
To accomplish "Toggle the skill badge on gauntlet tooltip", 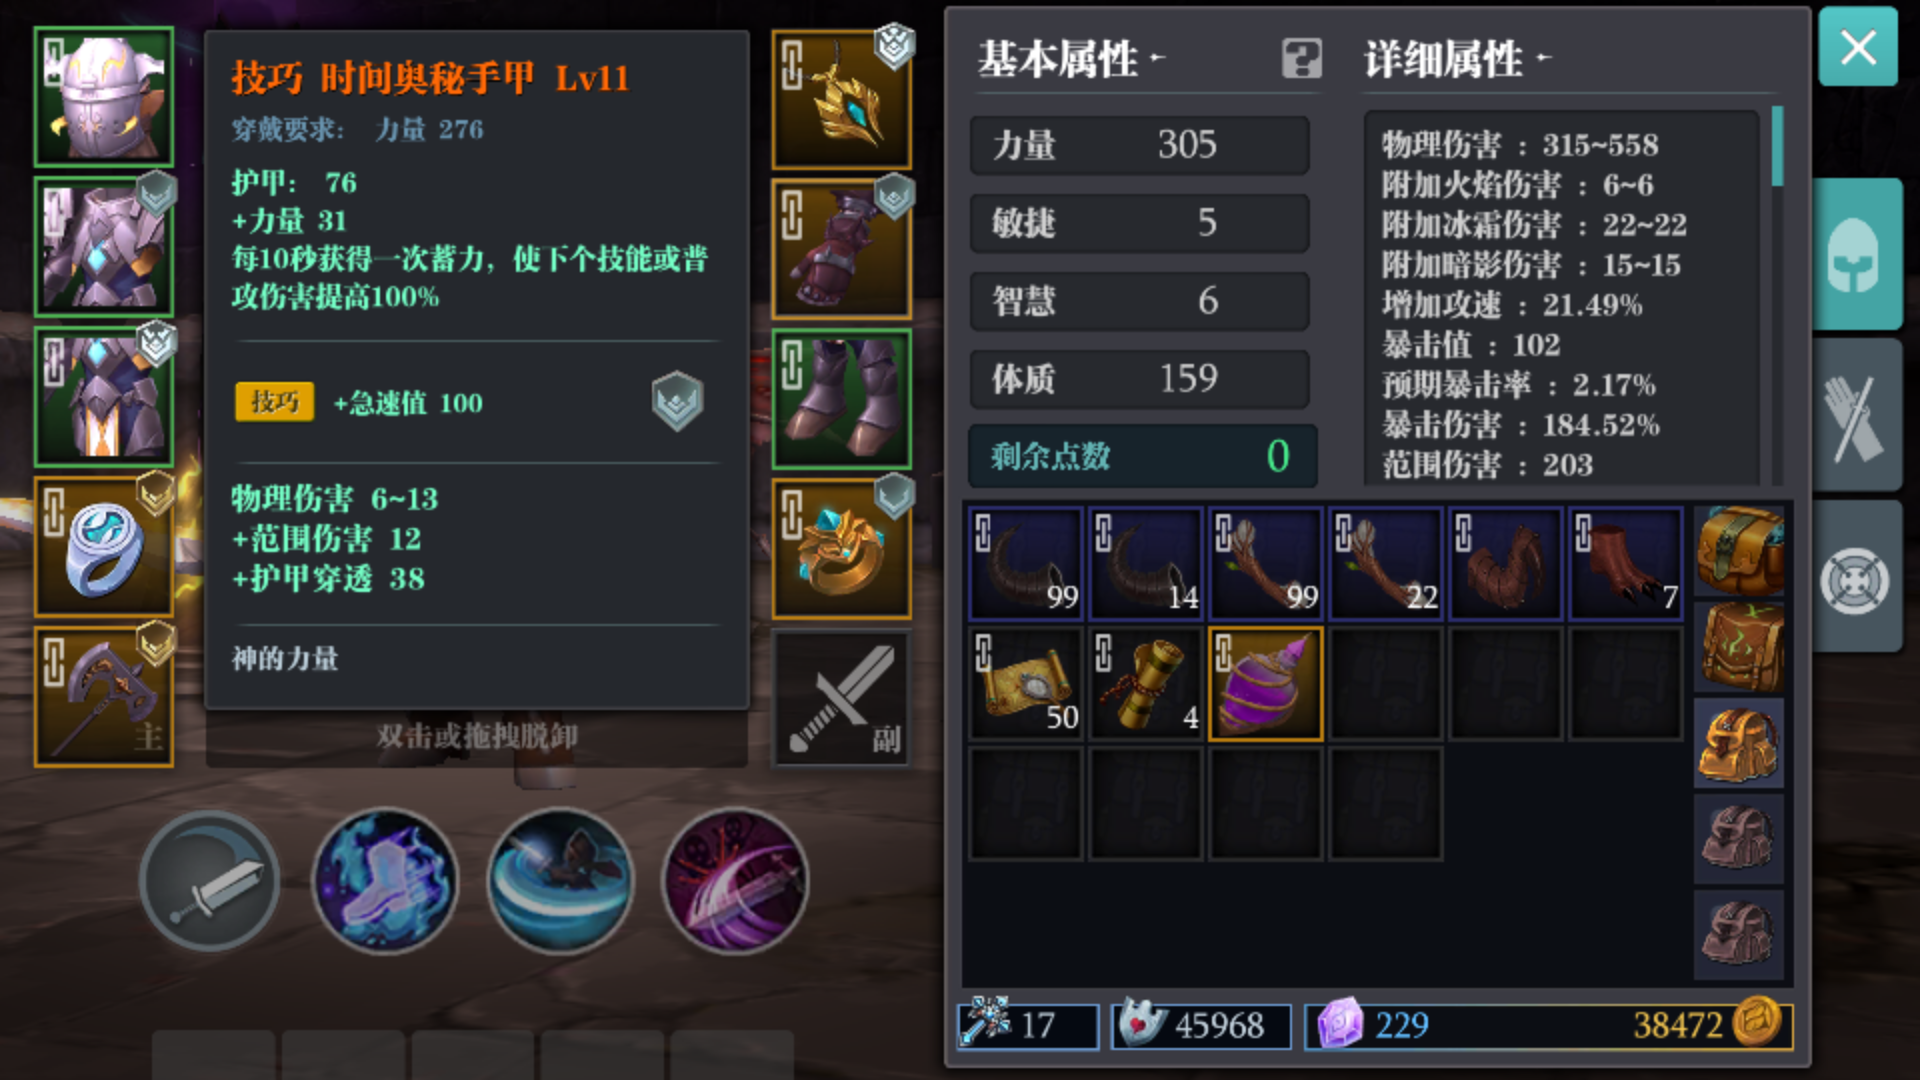I will pos(677,401).
